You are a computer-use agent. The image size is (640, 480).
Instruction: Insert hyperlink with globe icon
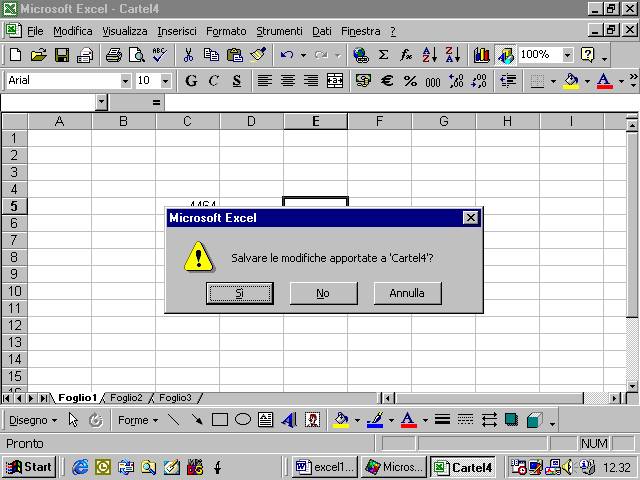[361, 55]
